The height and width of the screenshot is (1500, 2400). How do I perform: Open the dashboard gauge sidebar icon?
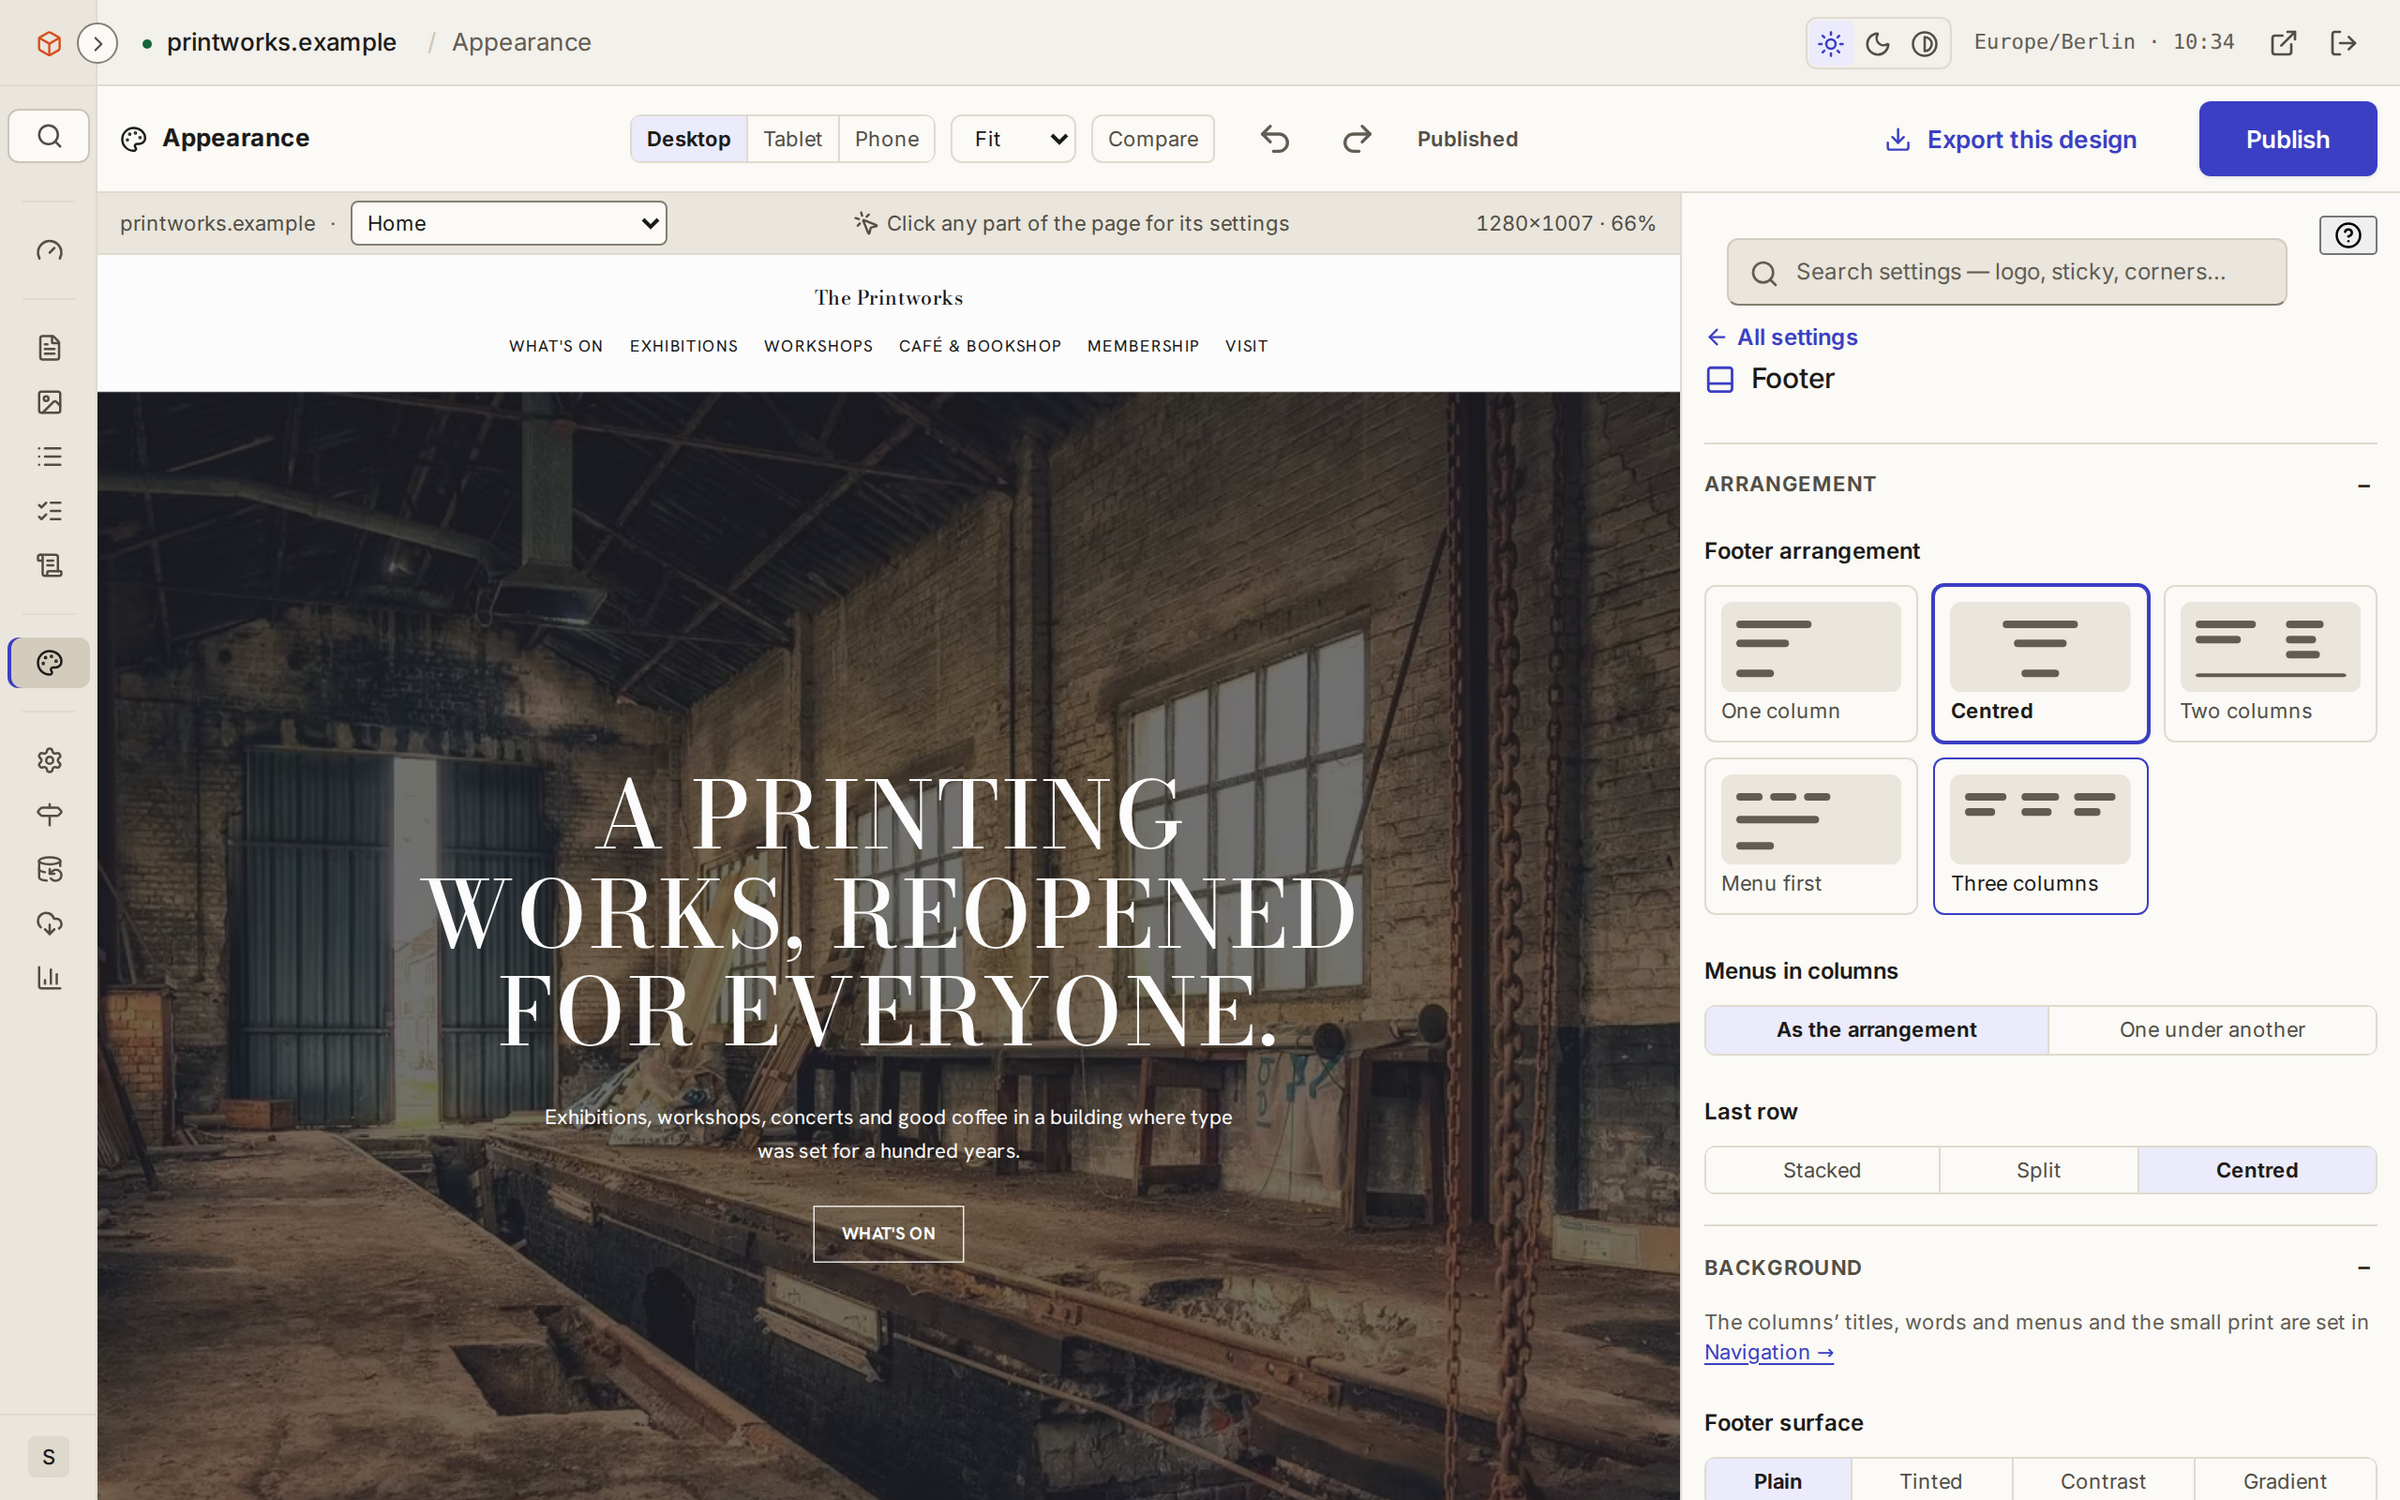click(x=49, y=250)
